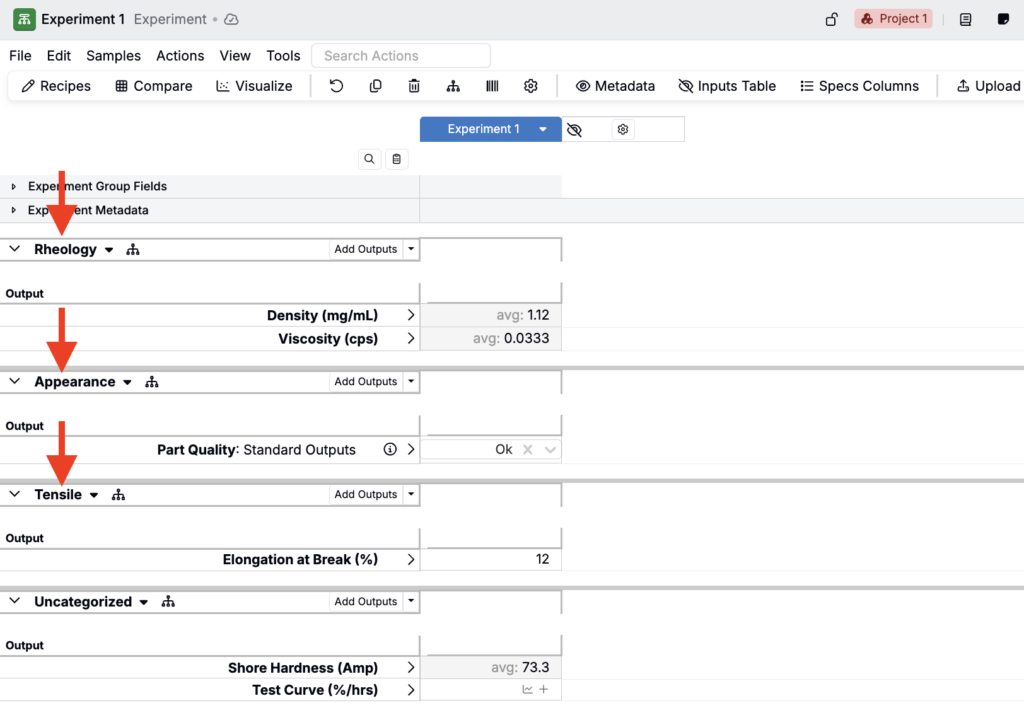This screenshot has height=720, width=1024.
Task: Expand the Experiment Group Fields row
Action: (x=14, y=187)
